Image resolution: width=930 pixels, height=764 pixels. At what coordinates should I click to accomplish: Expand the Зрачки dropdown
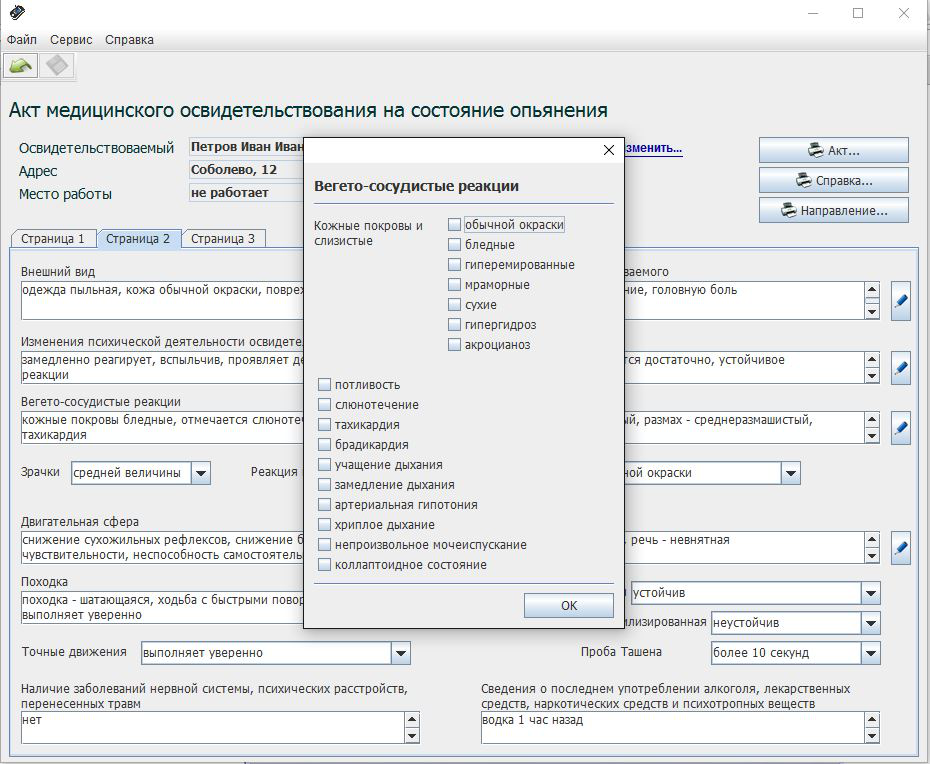(x=201, y=473)
